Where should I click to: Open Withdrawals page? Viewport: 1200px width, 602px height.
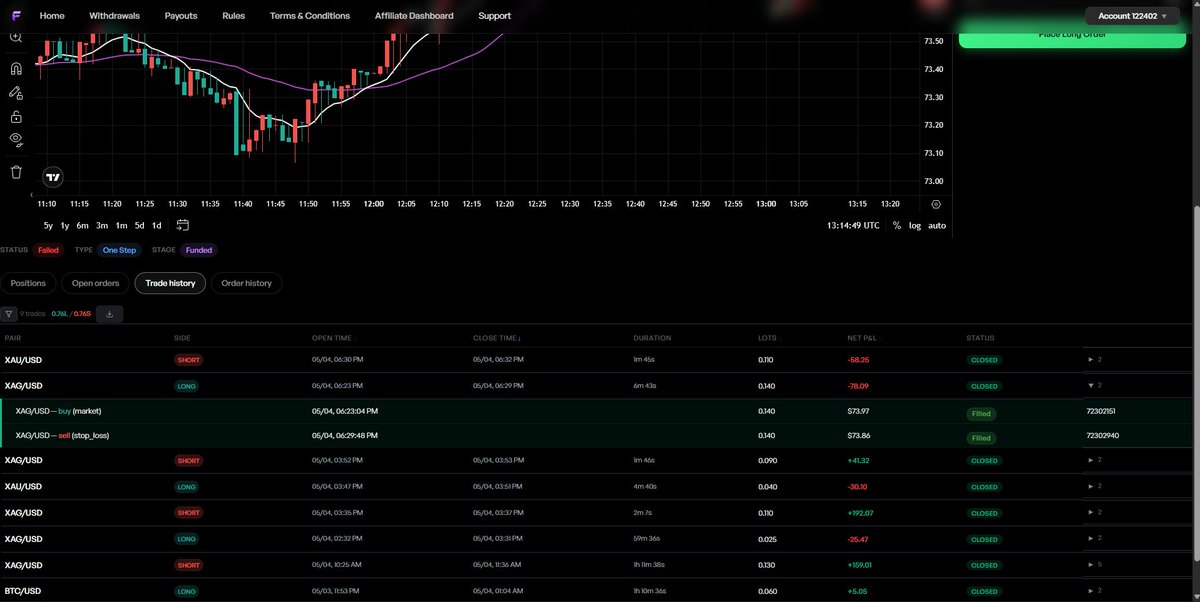tap(115, 16)
